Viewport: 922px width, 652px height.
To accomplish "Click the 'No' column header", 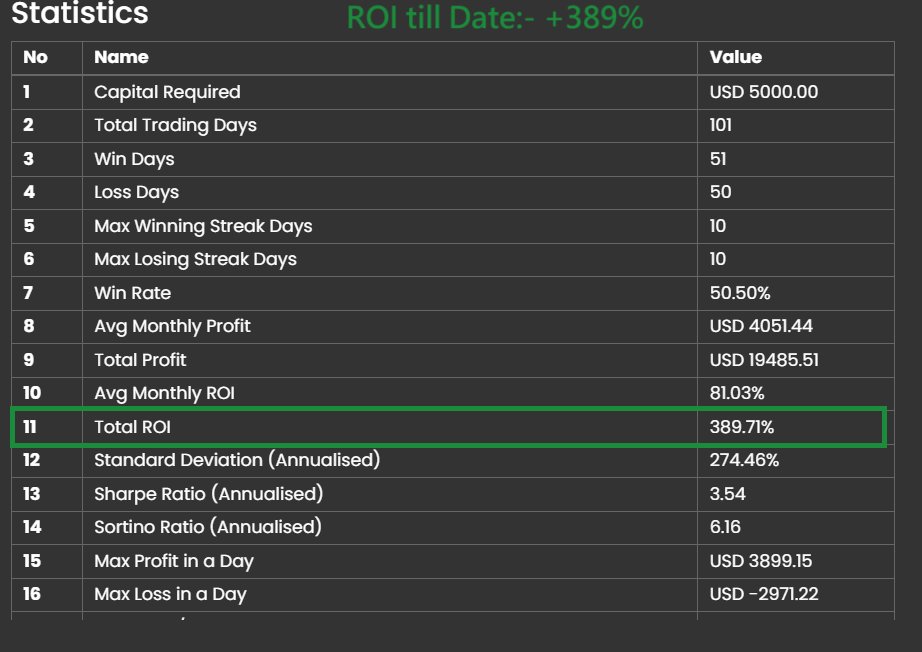I will pyautogui.click(x=35, y=57).
